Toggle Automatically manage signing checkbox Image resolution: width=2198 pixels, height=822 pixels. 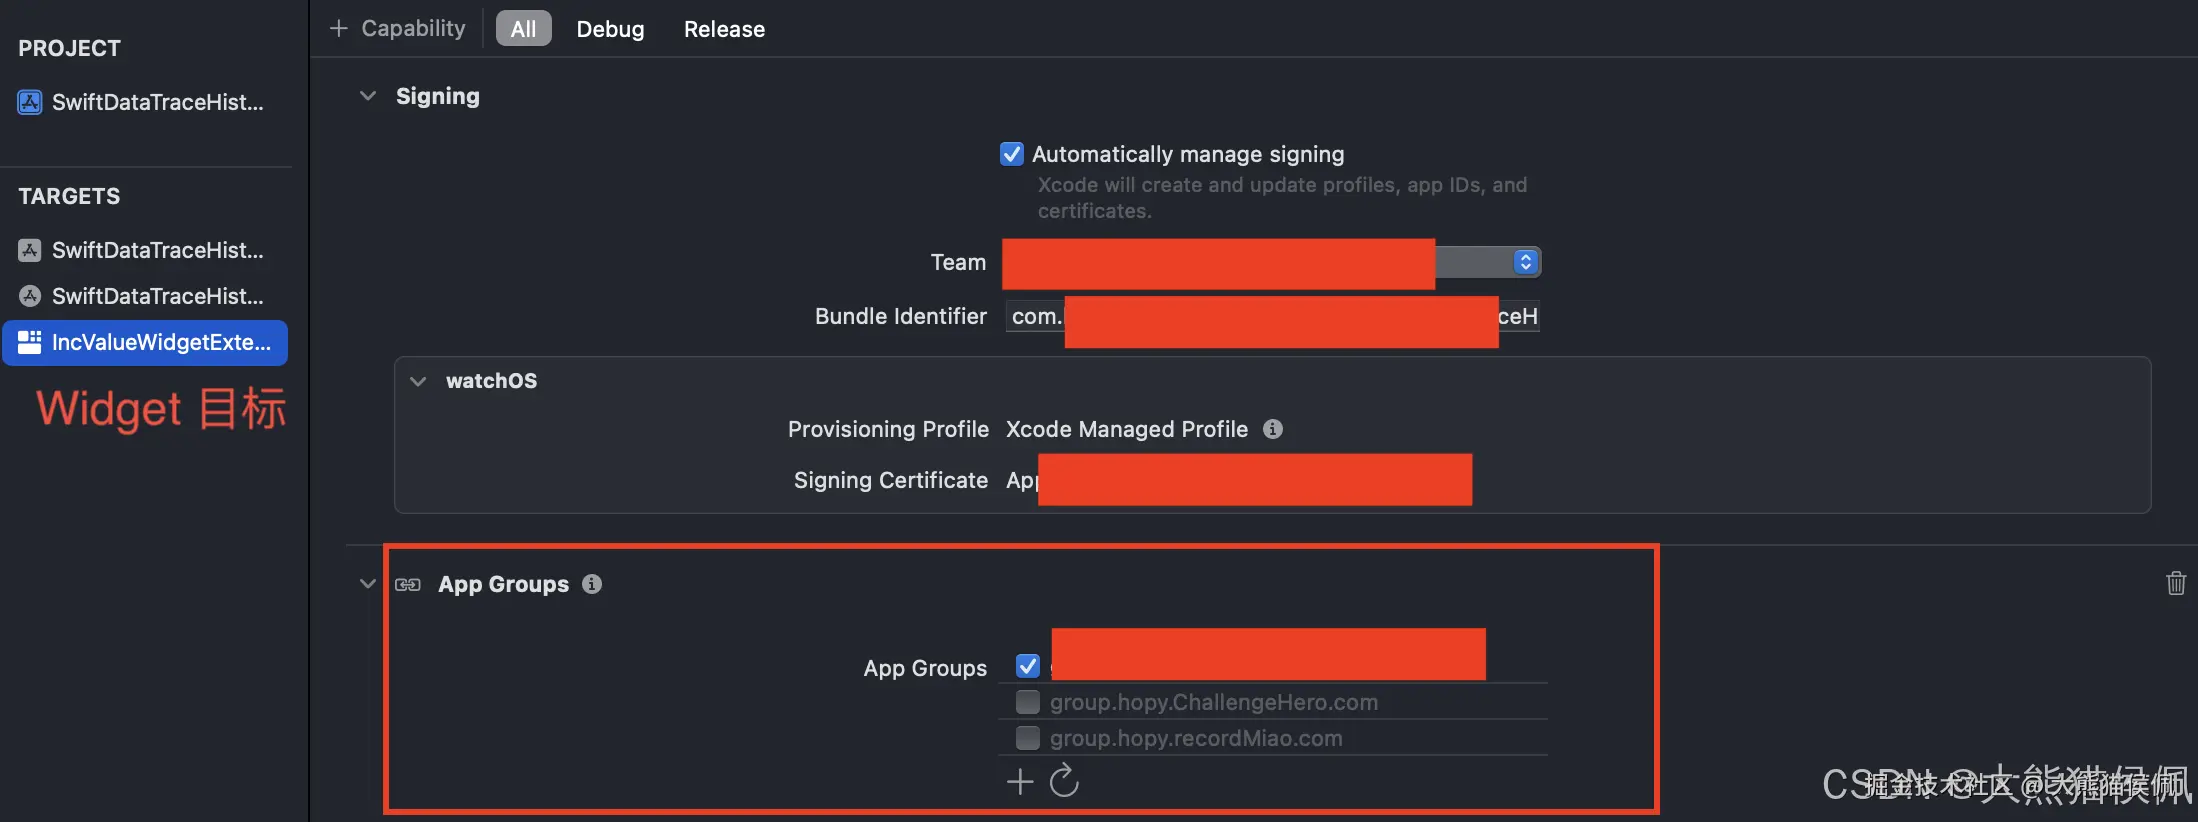tap(1012, 154)
